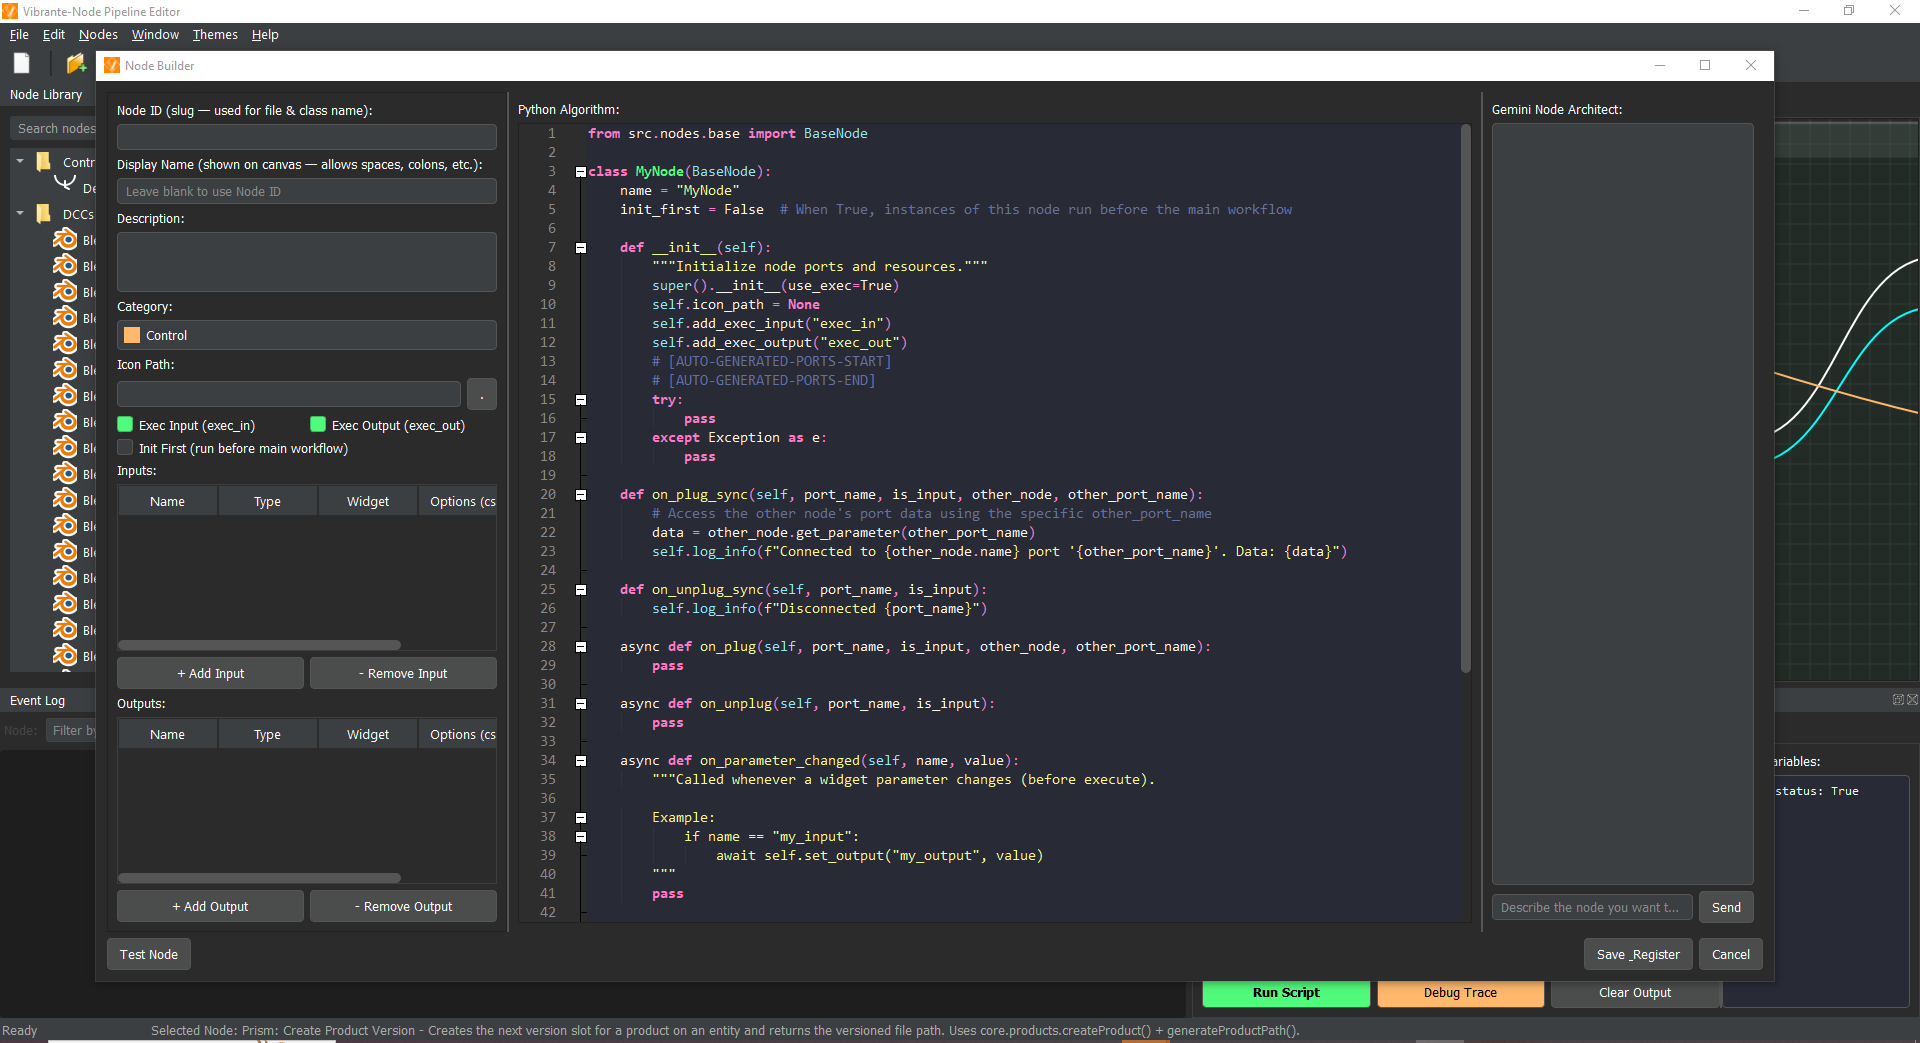1920x1043 pixels.
Task: Focus the Description text area
Action: [307, 262]
